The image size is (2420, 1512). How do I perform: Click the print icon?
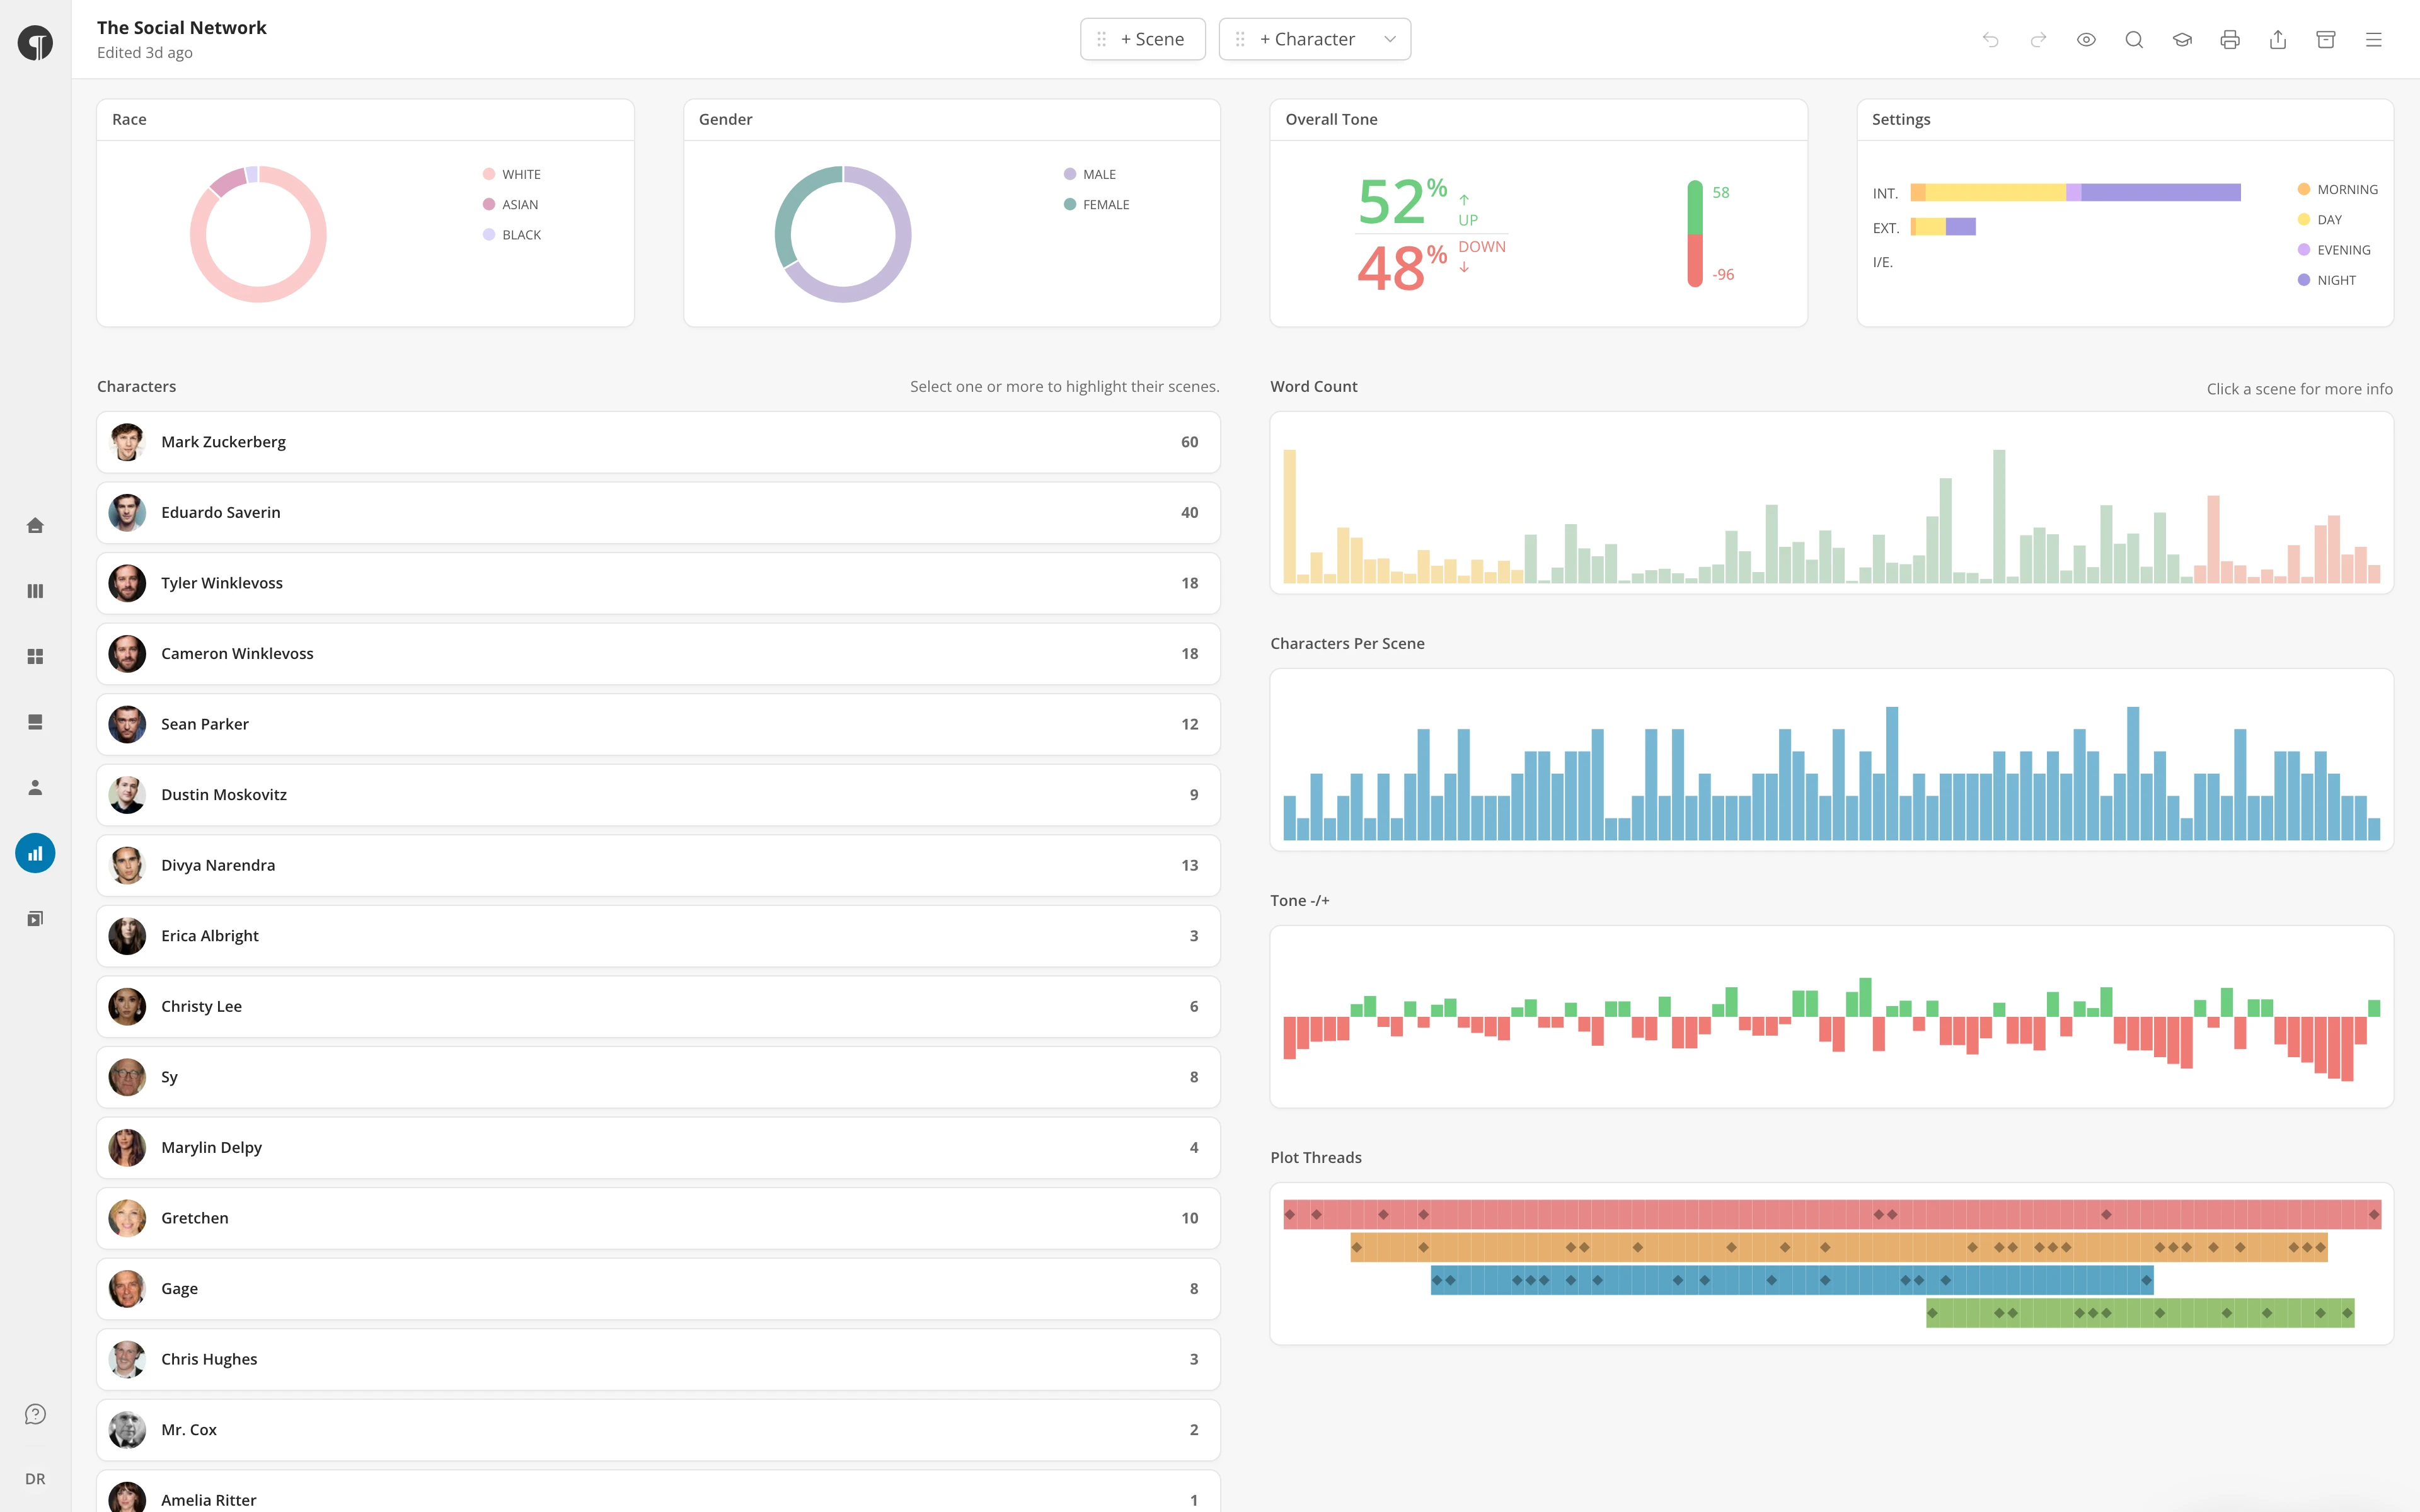tap(2230, 39)
